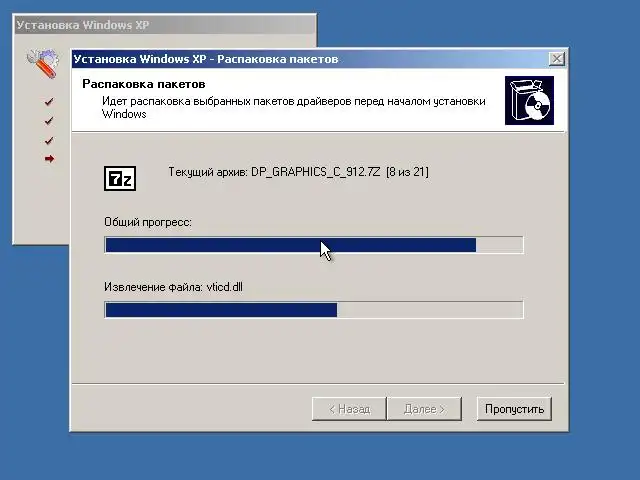Screen dimensions: 640x480
Task: Click the Общий прогресс label
Action: pos(148,222)
